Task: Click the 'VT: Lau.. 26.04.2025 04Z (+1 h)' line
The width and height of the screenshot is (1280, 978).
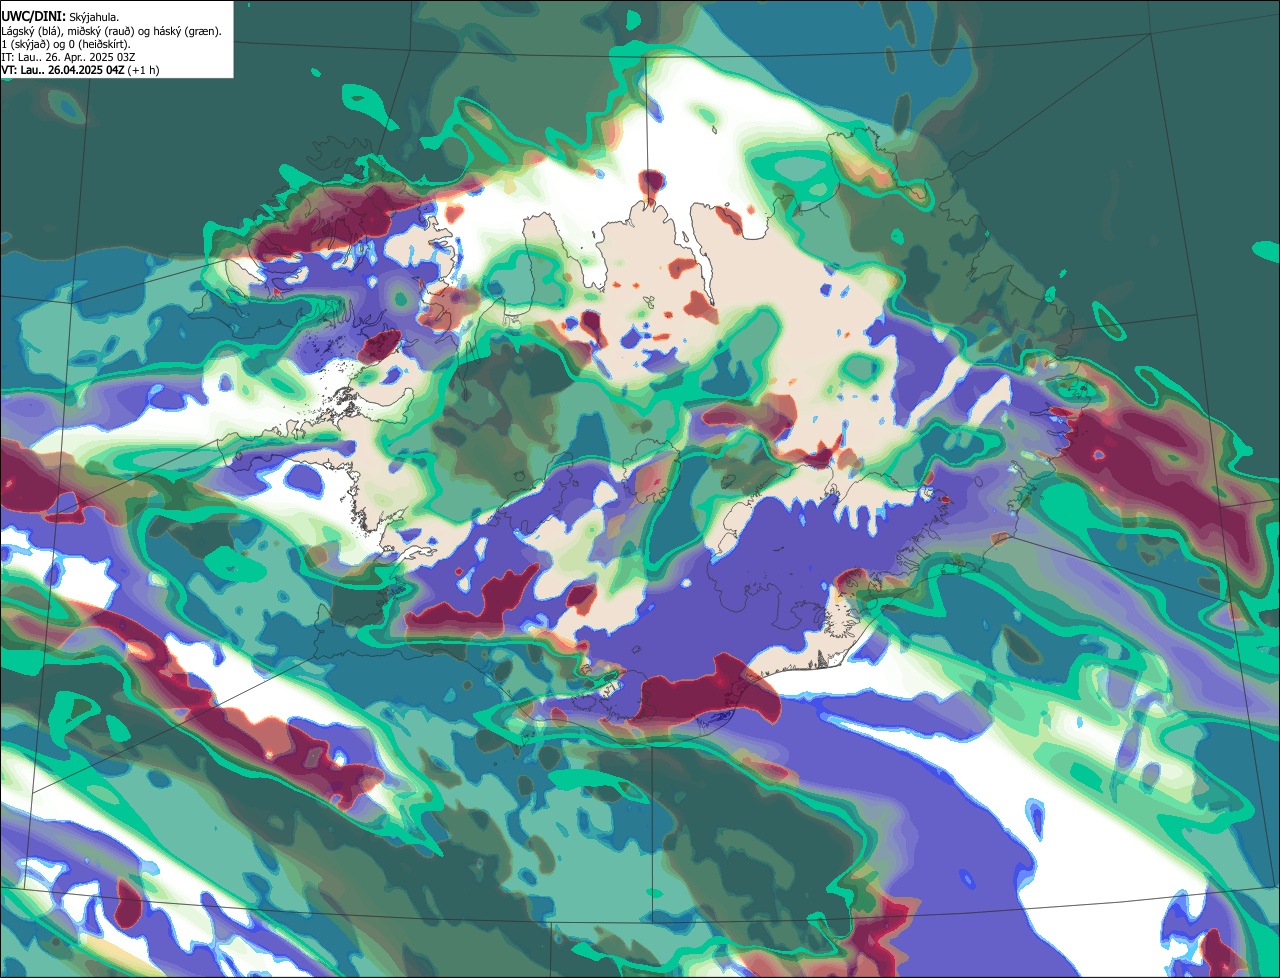Action: click(x=80, y=70)
